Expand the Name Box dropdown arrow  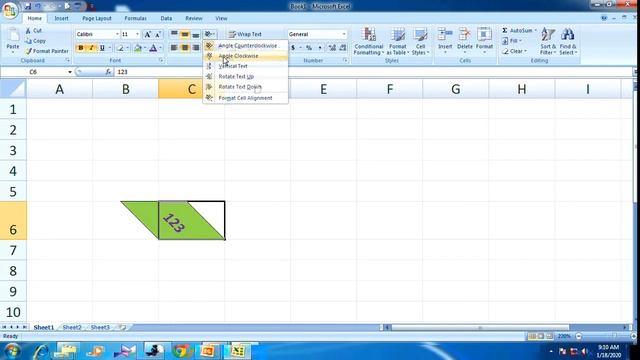[x=70, y=72]
